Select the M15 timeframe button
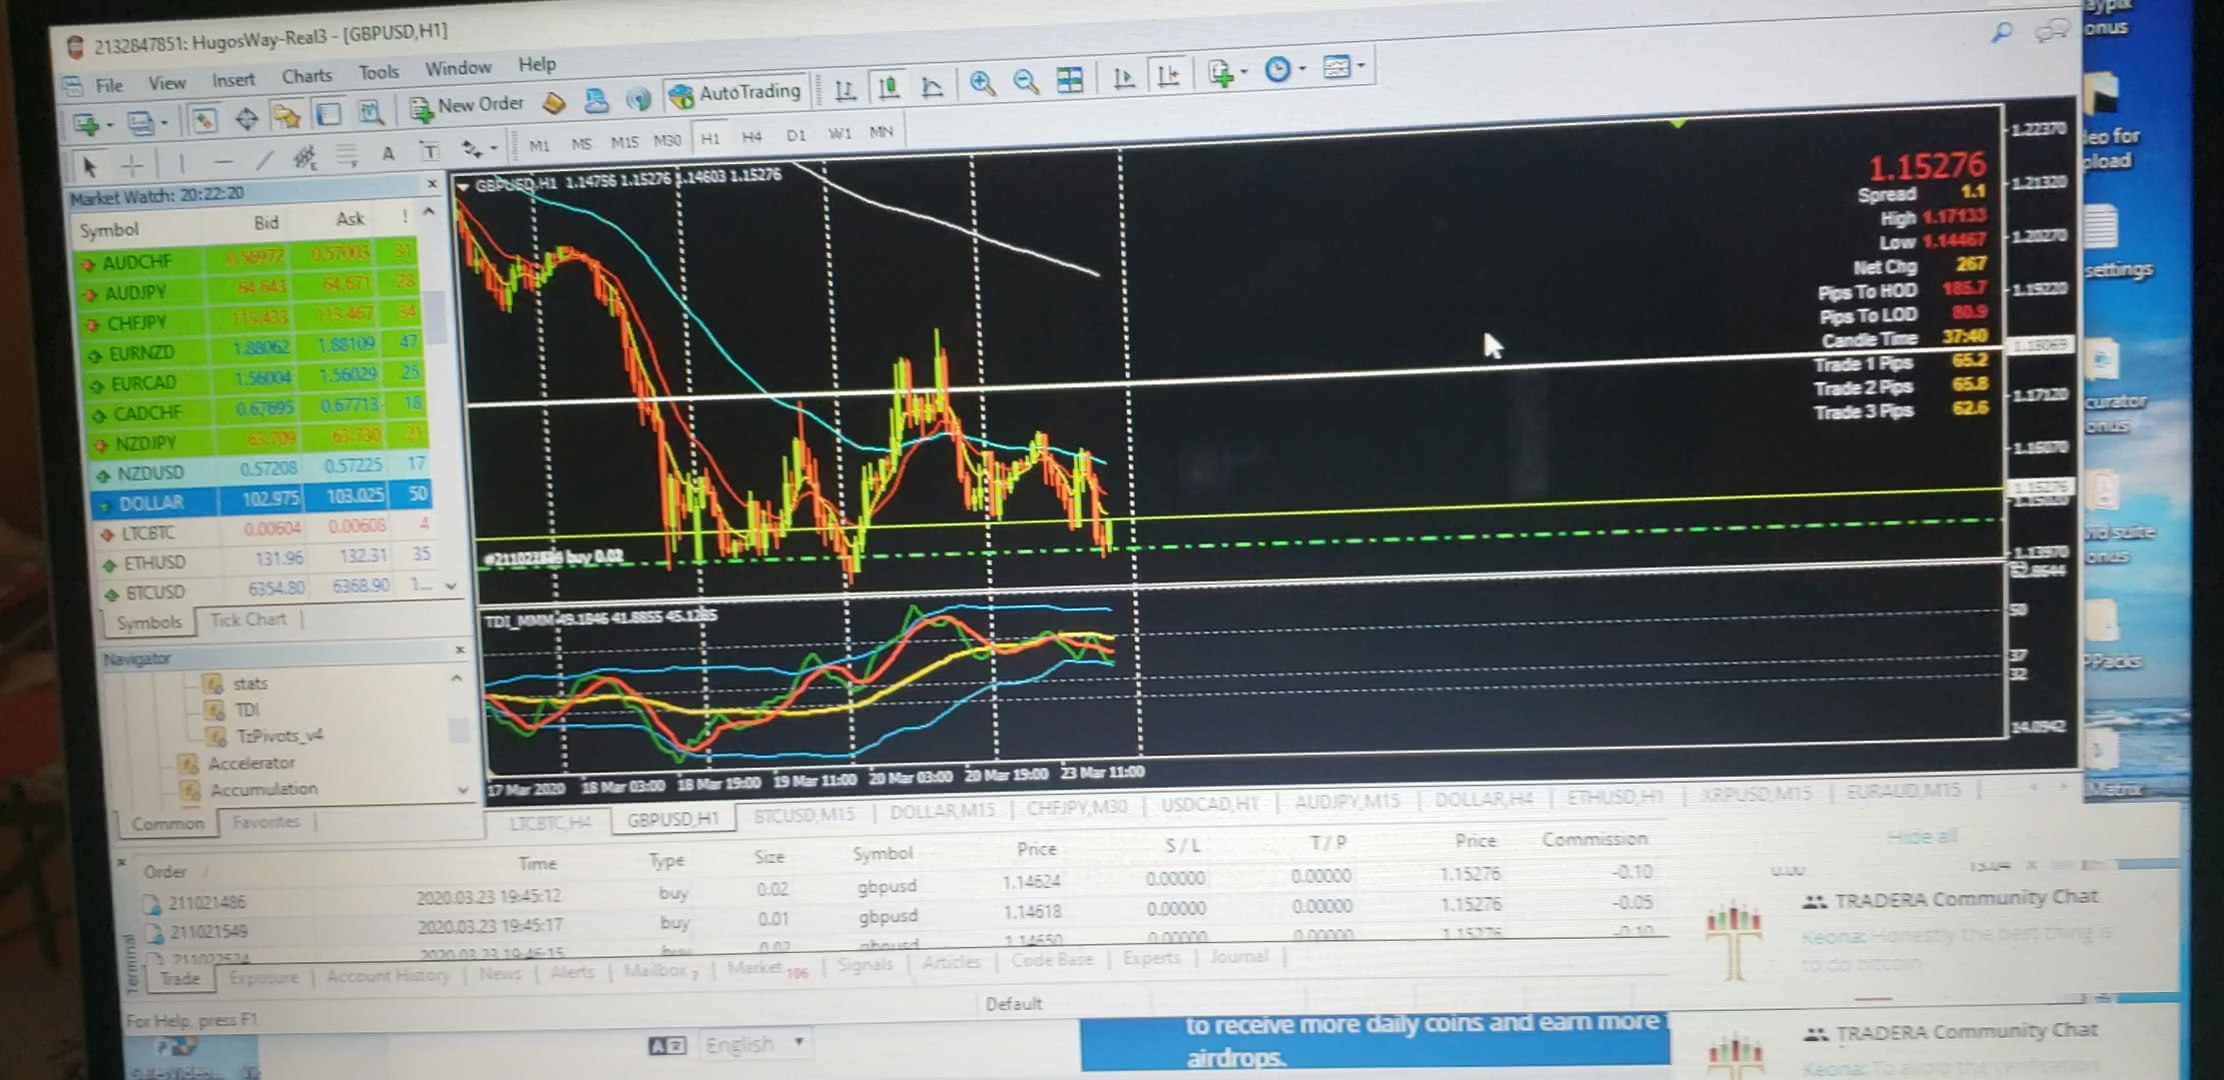 point(624,142)
